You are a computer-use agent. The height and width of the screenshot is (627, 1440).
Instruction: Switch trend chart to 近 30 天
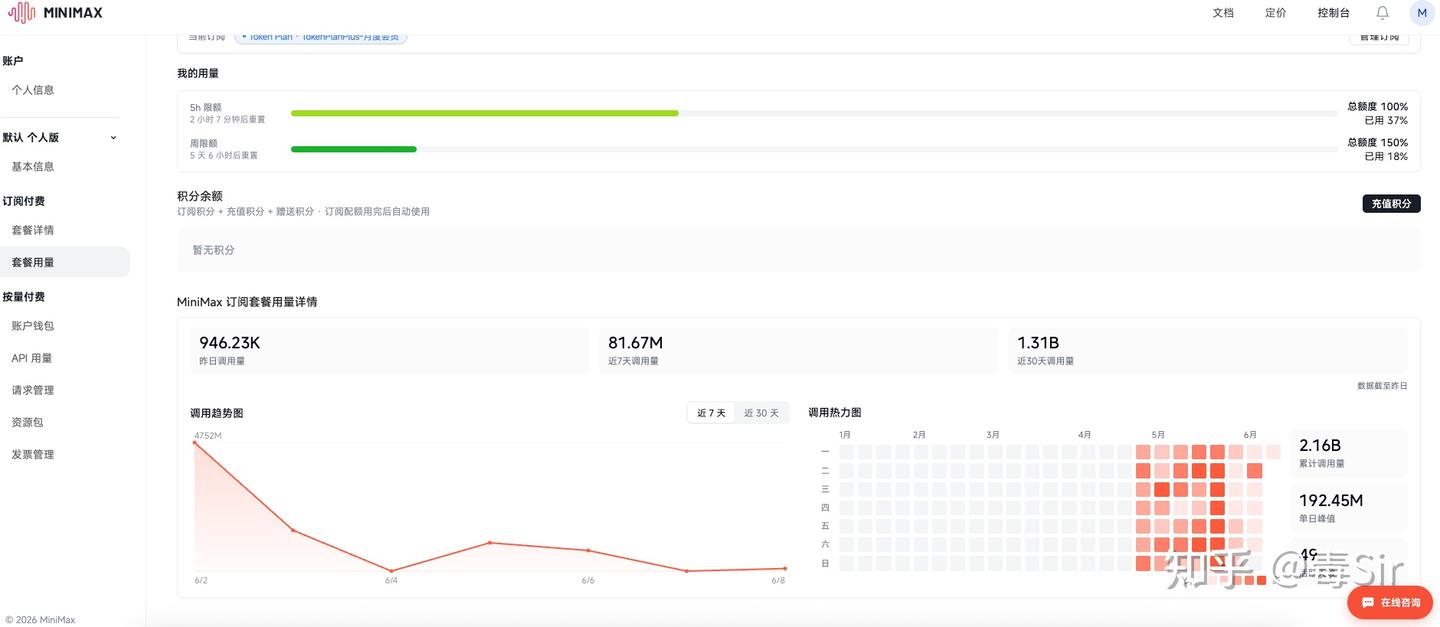coord(762,413)
